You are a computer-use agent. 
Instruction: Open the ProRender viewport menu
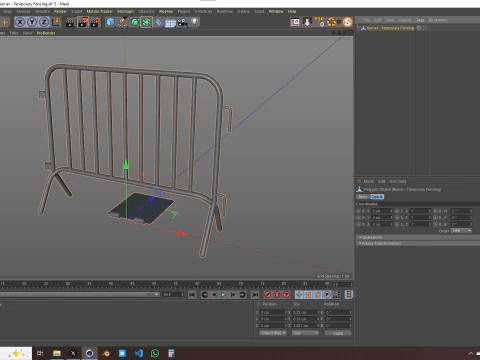tap(46, 33)
